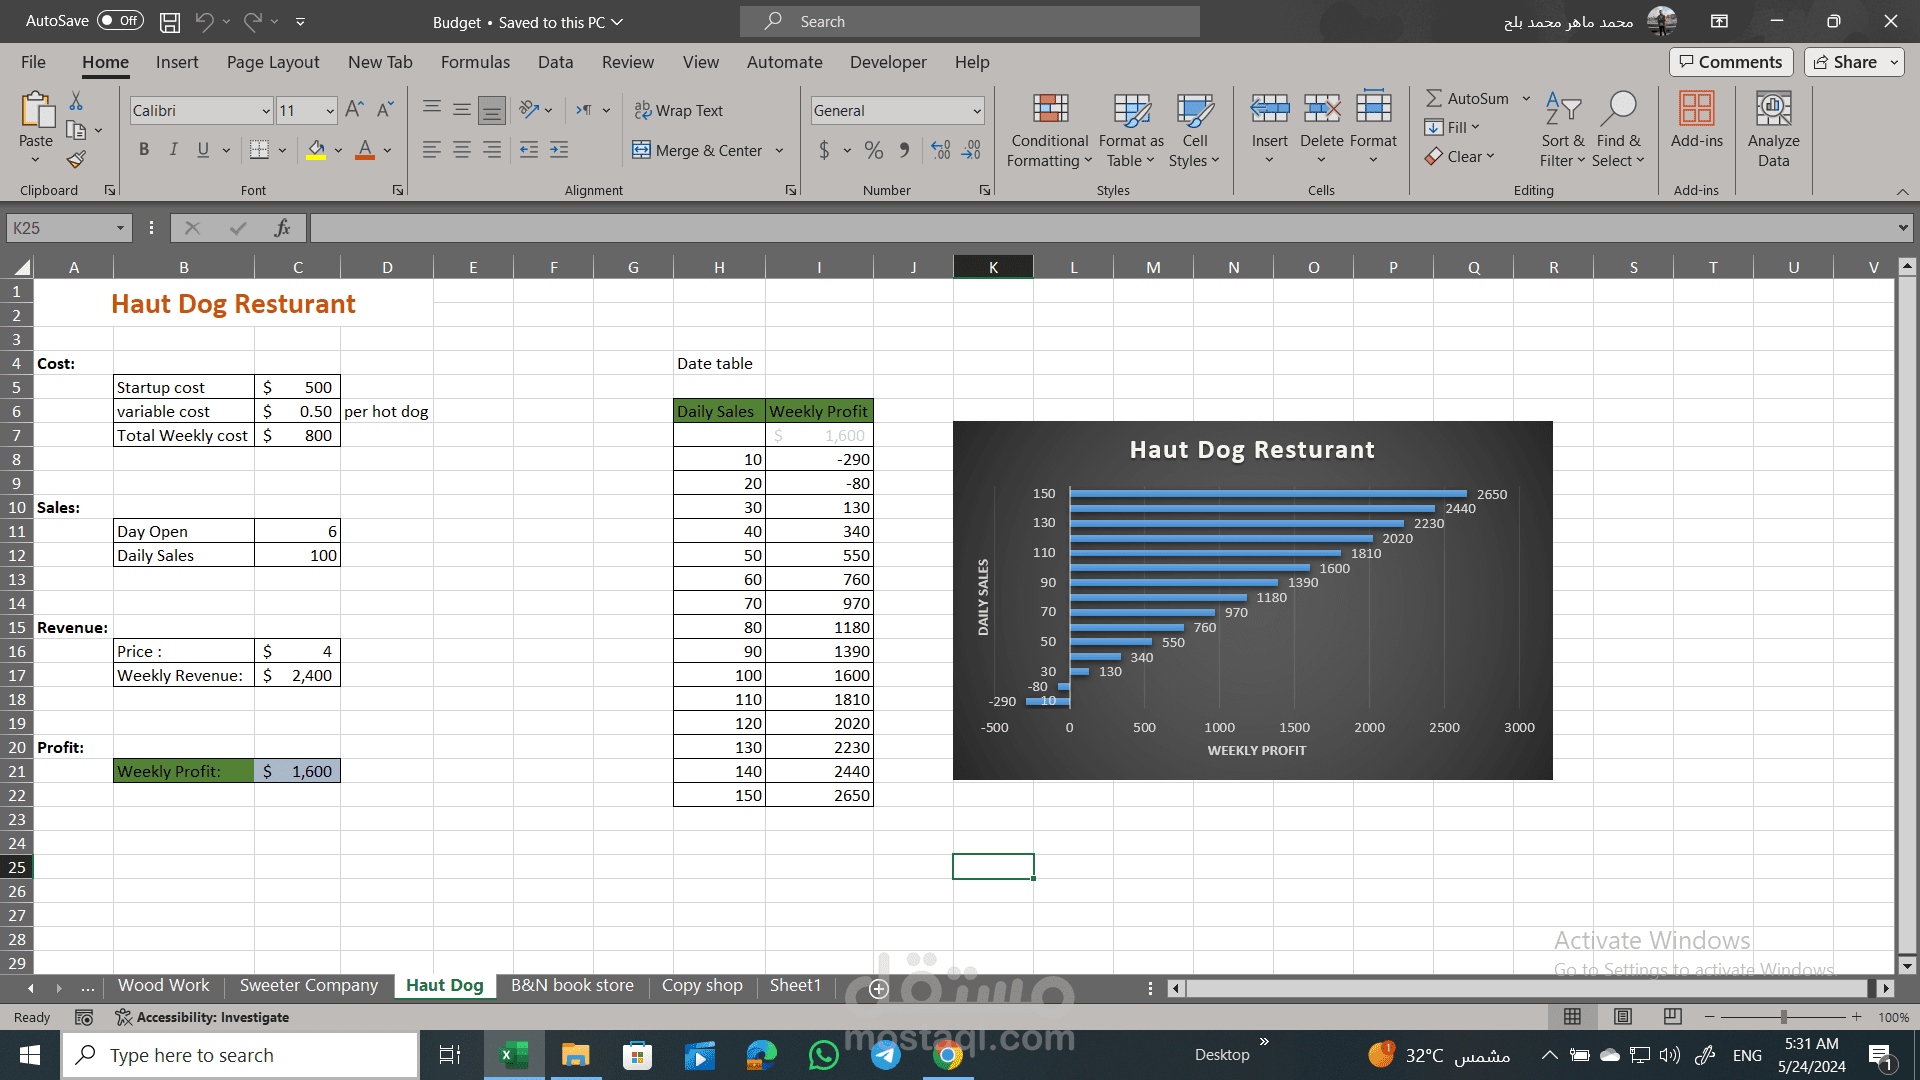The width and height of the screenshot is (1920, 1080).
Task: Open the Formulas ribbon tab
Action: click(x=475, y=62)
